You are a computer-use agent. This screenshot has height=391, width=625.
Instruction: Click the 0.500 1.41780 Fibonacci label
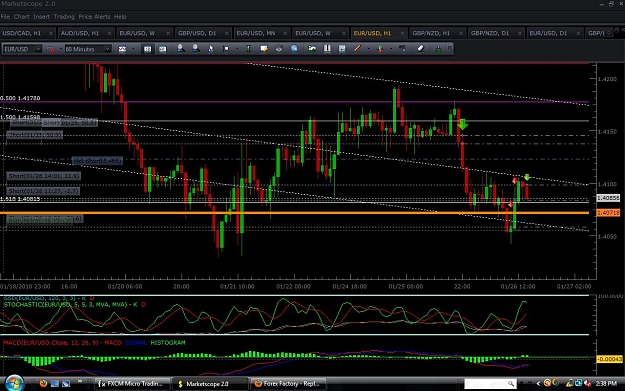click(x=20, y=98)
